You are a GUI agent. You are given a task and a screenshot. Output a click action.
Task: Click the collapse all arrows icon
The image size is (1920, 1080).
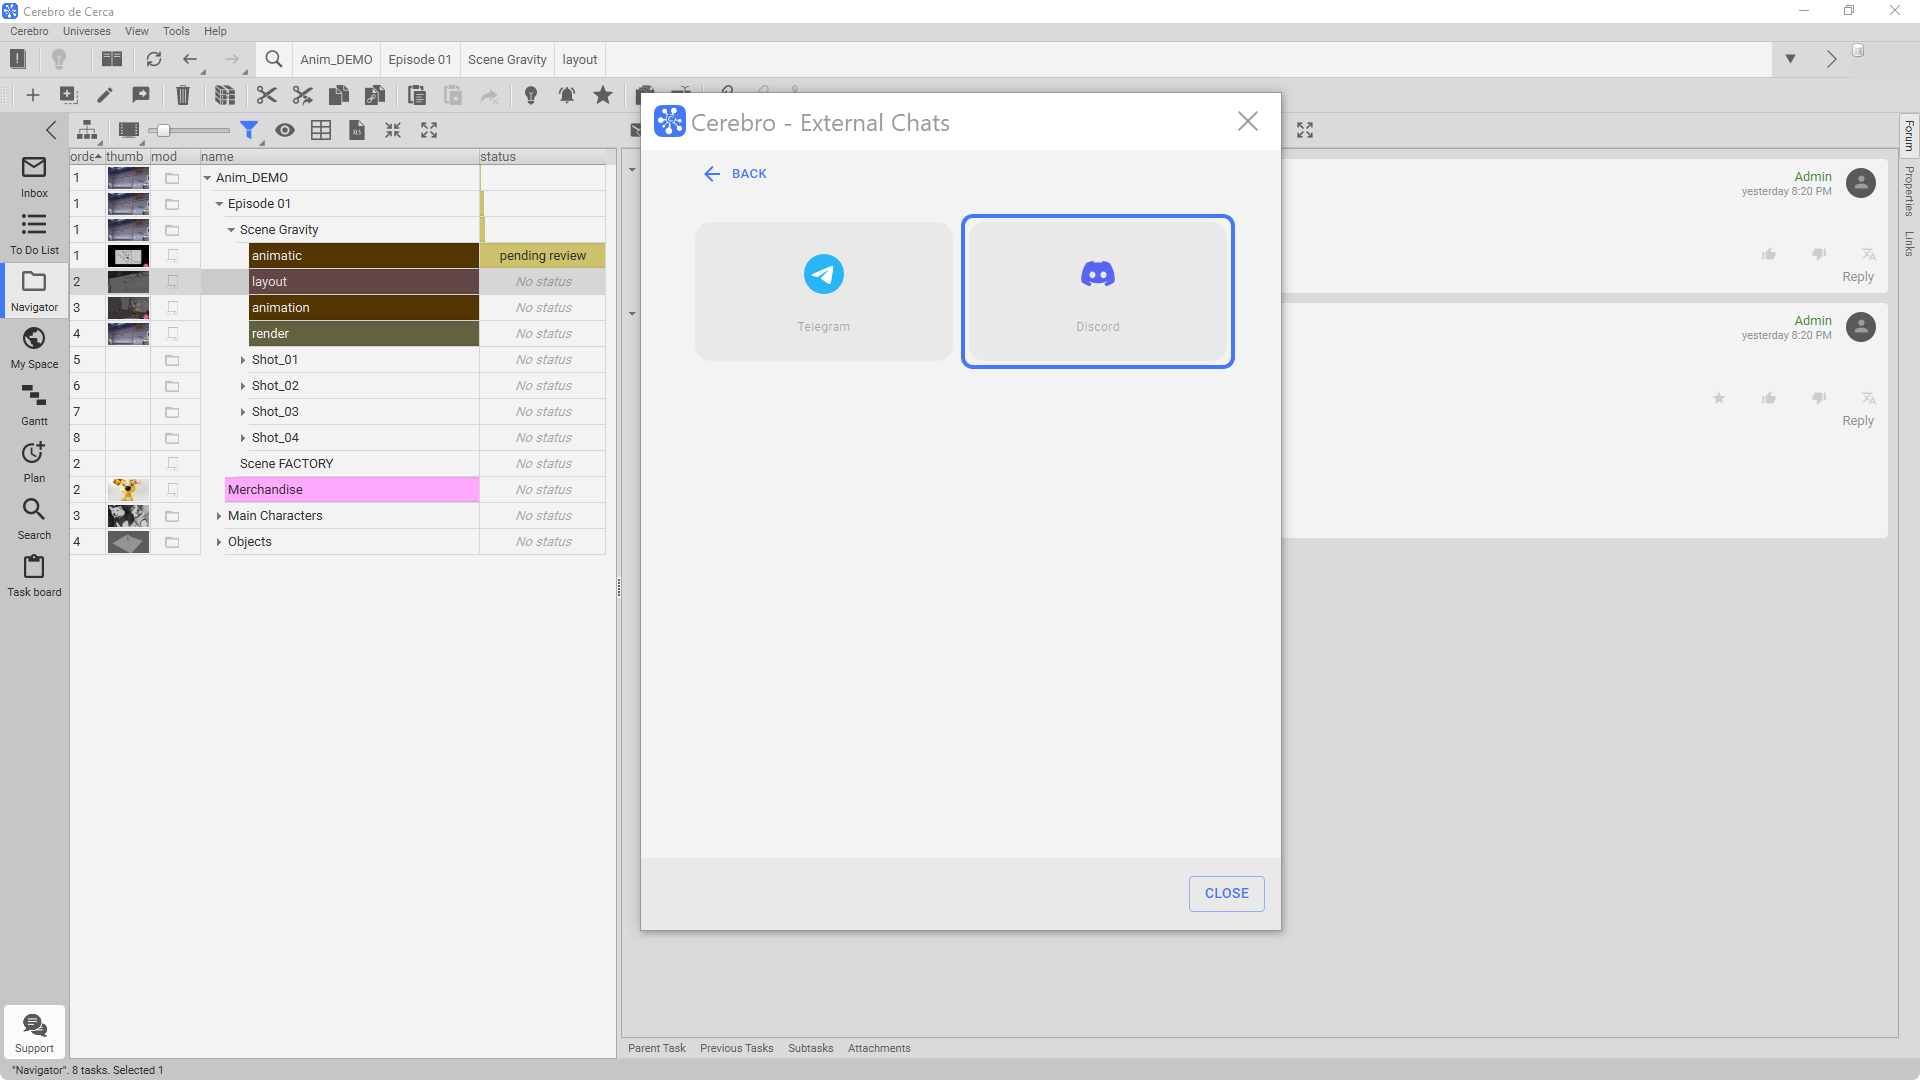click(393, 130)
